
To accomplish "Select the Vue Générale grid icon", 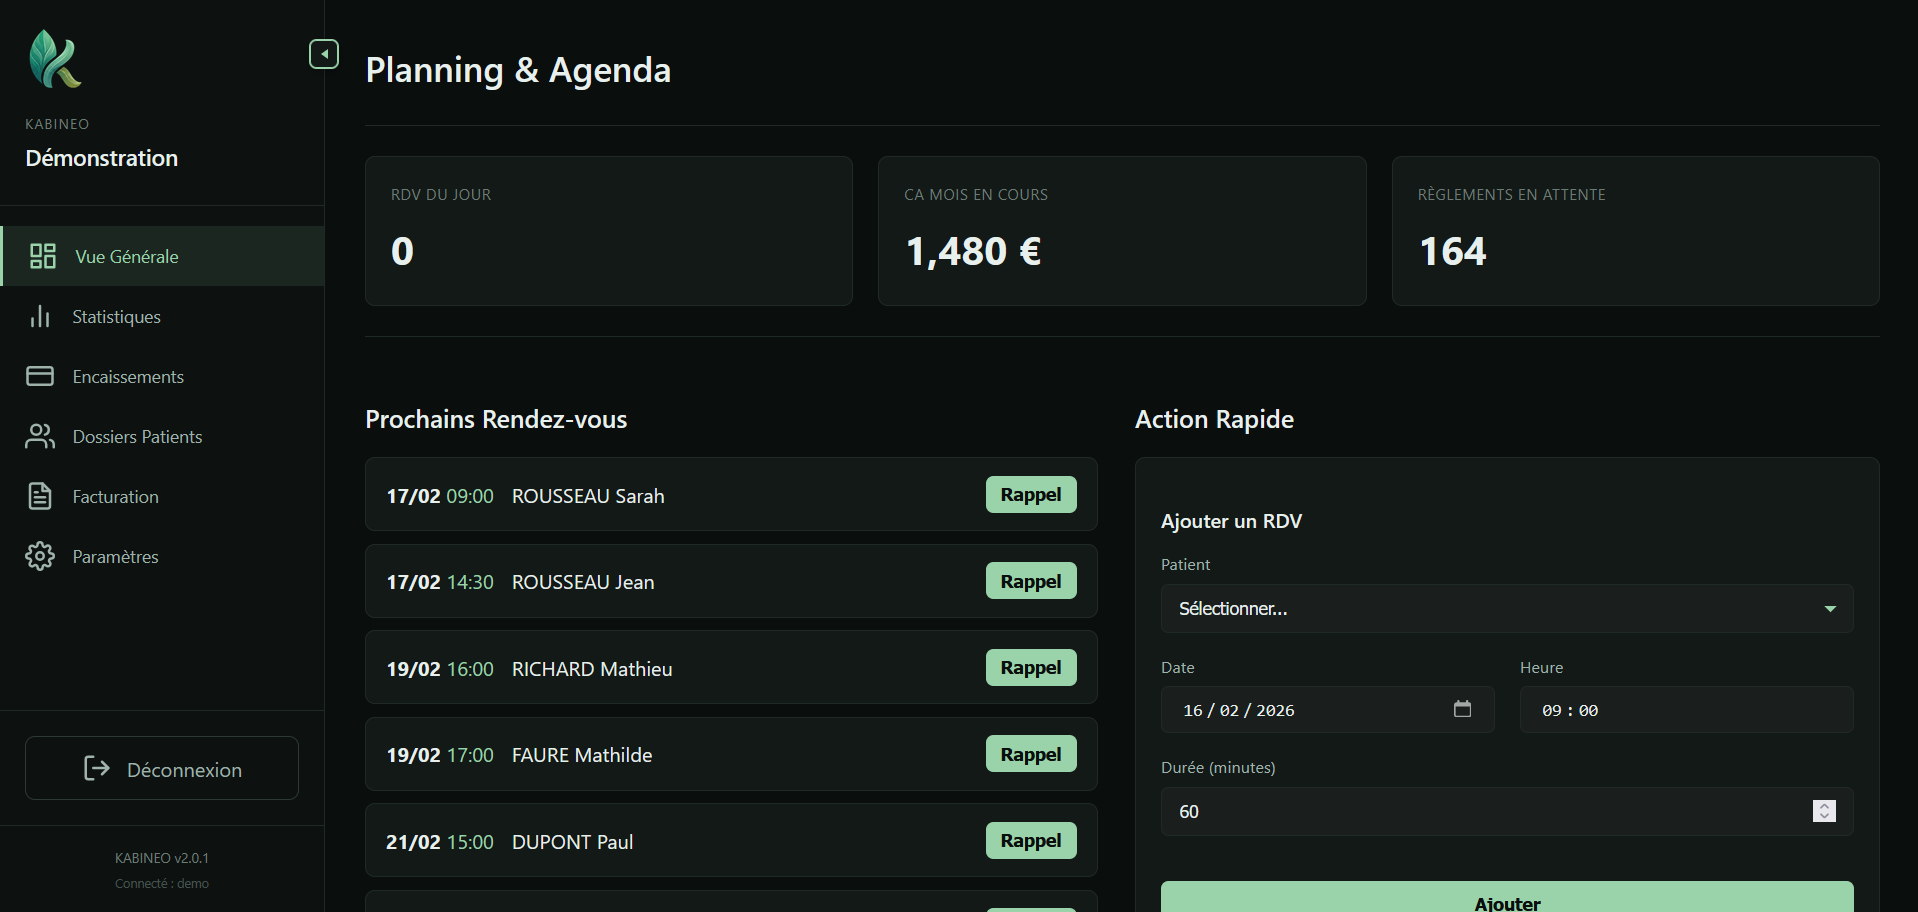I will coord(41,256).
